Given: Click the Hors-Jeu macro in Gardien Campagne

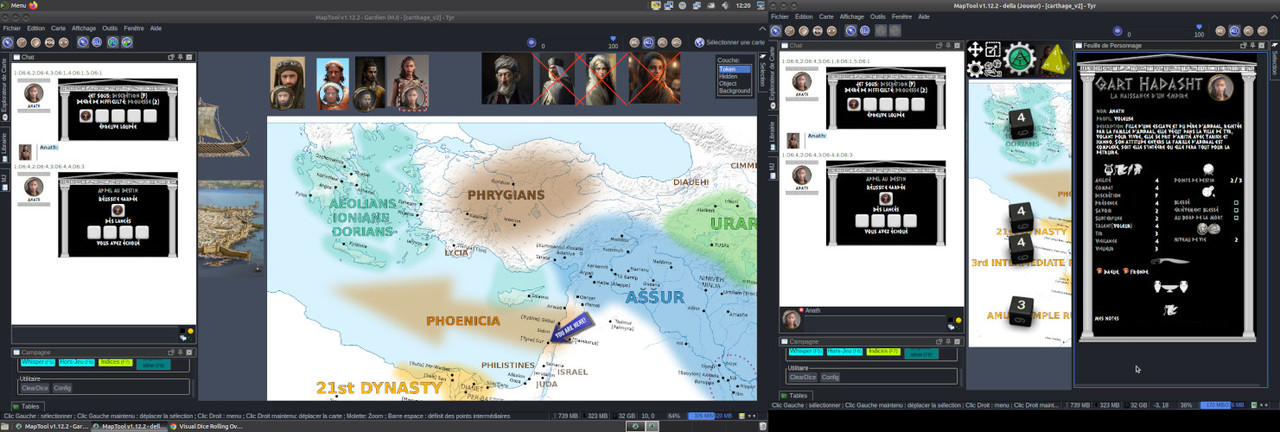Looking at the screenshot, I should [x=77, y=362].
